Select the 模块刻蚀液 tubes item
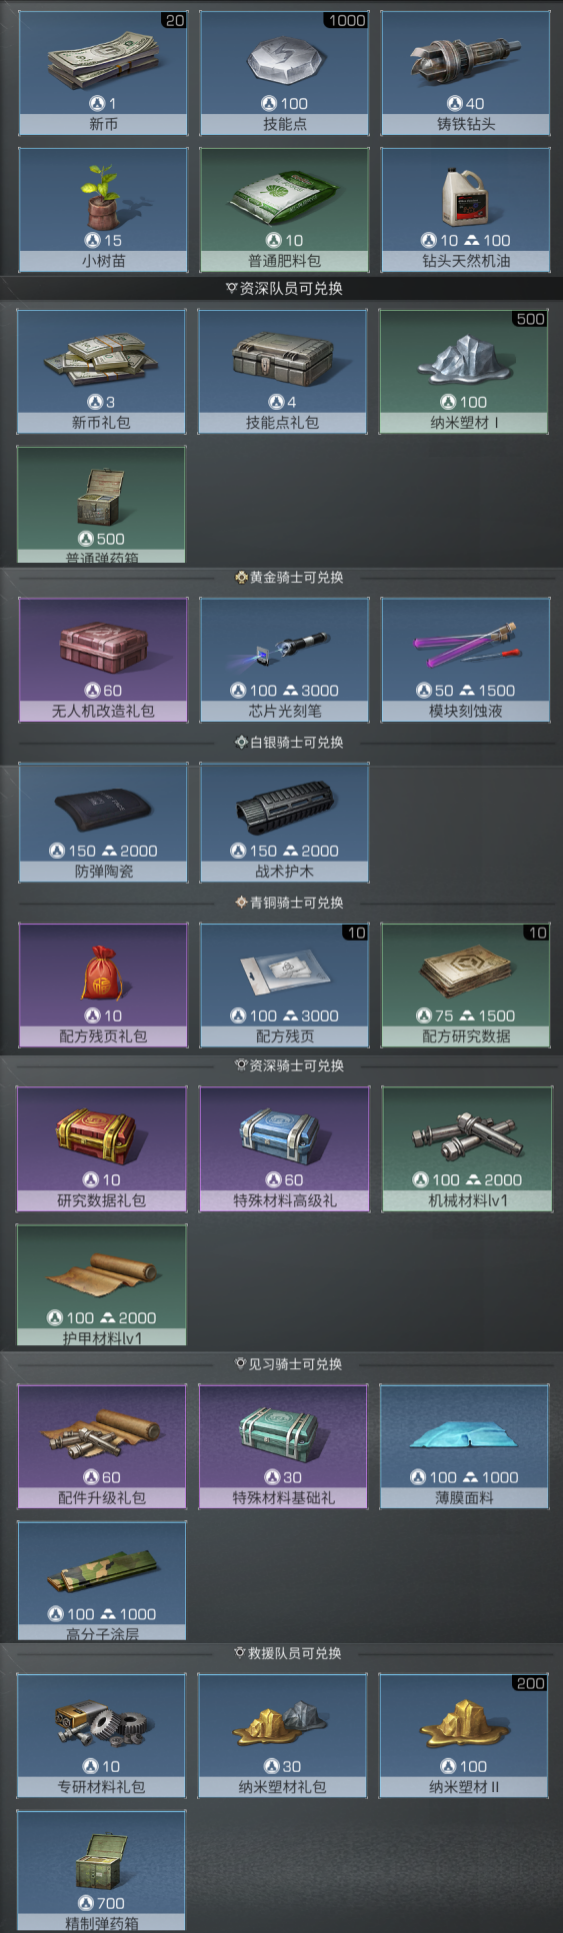Image resolution: width=563 pixels, height=1933 pixels. [x=465, y=660]
